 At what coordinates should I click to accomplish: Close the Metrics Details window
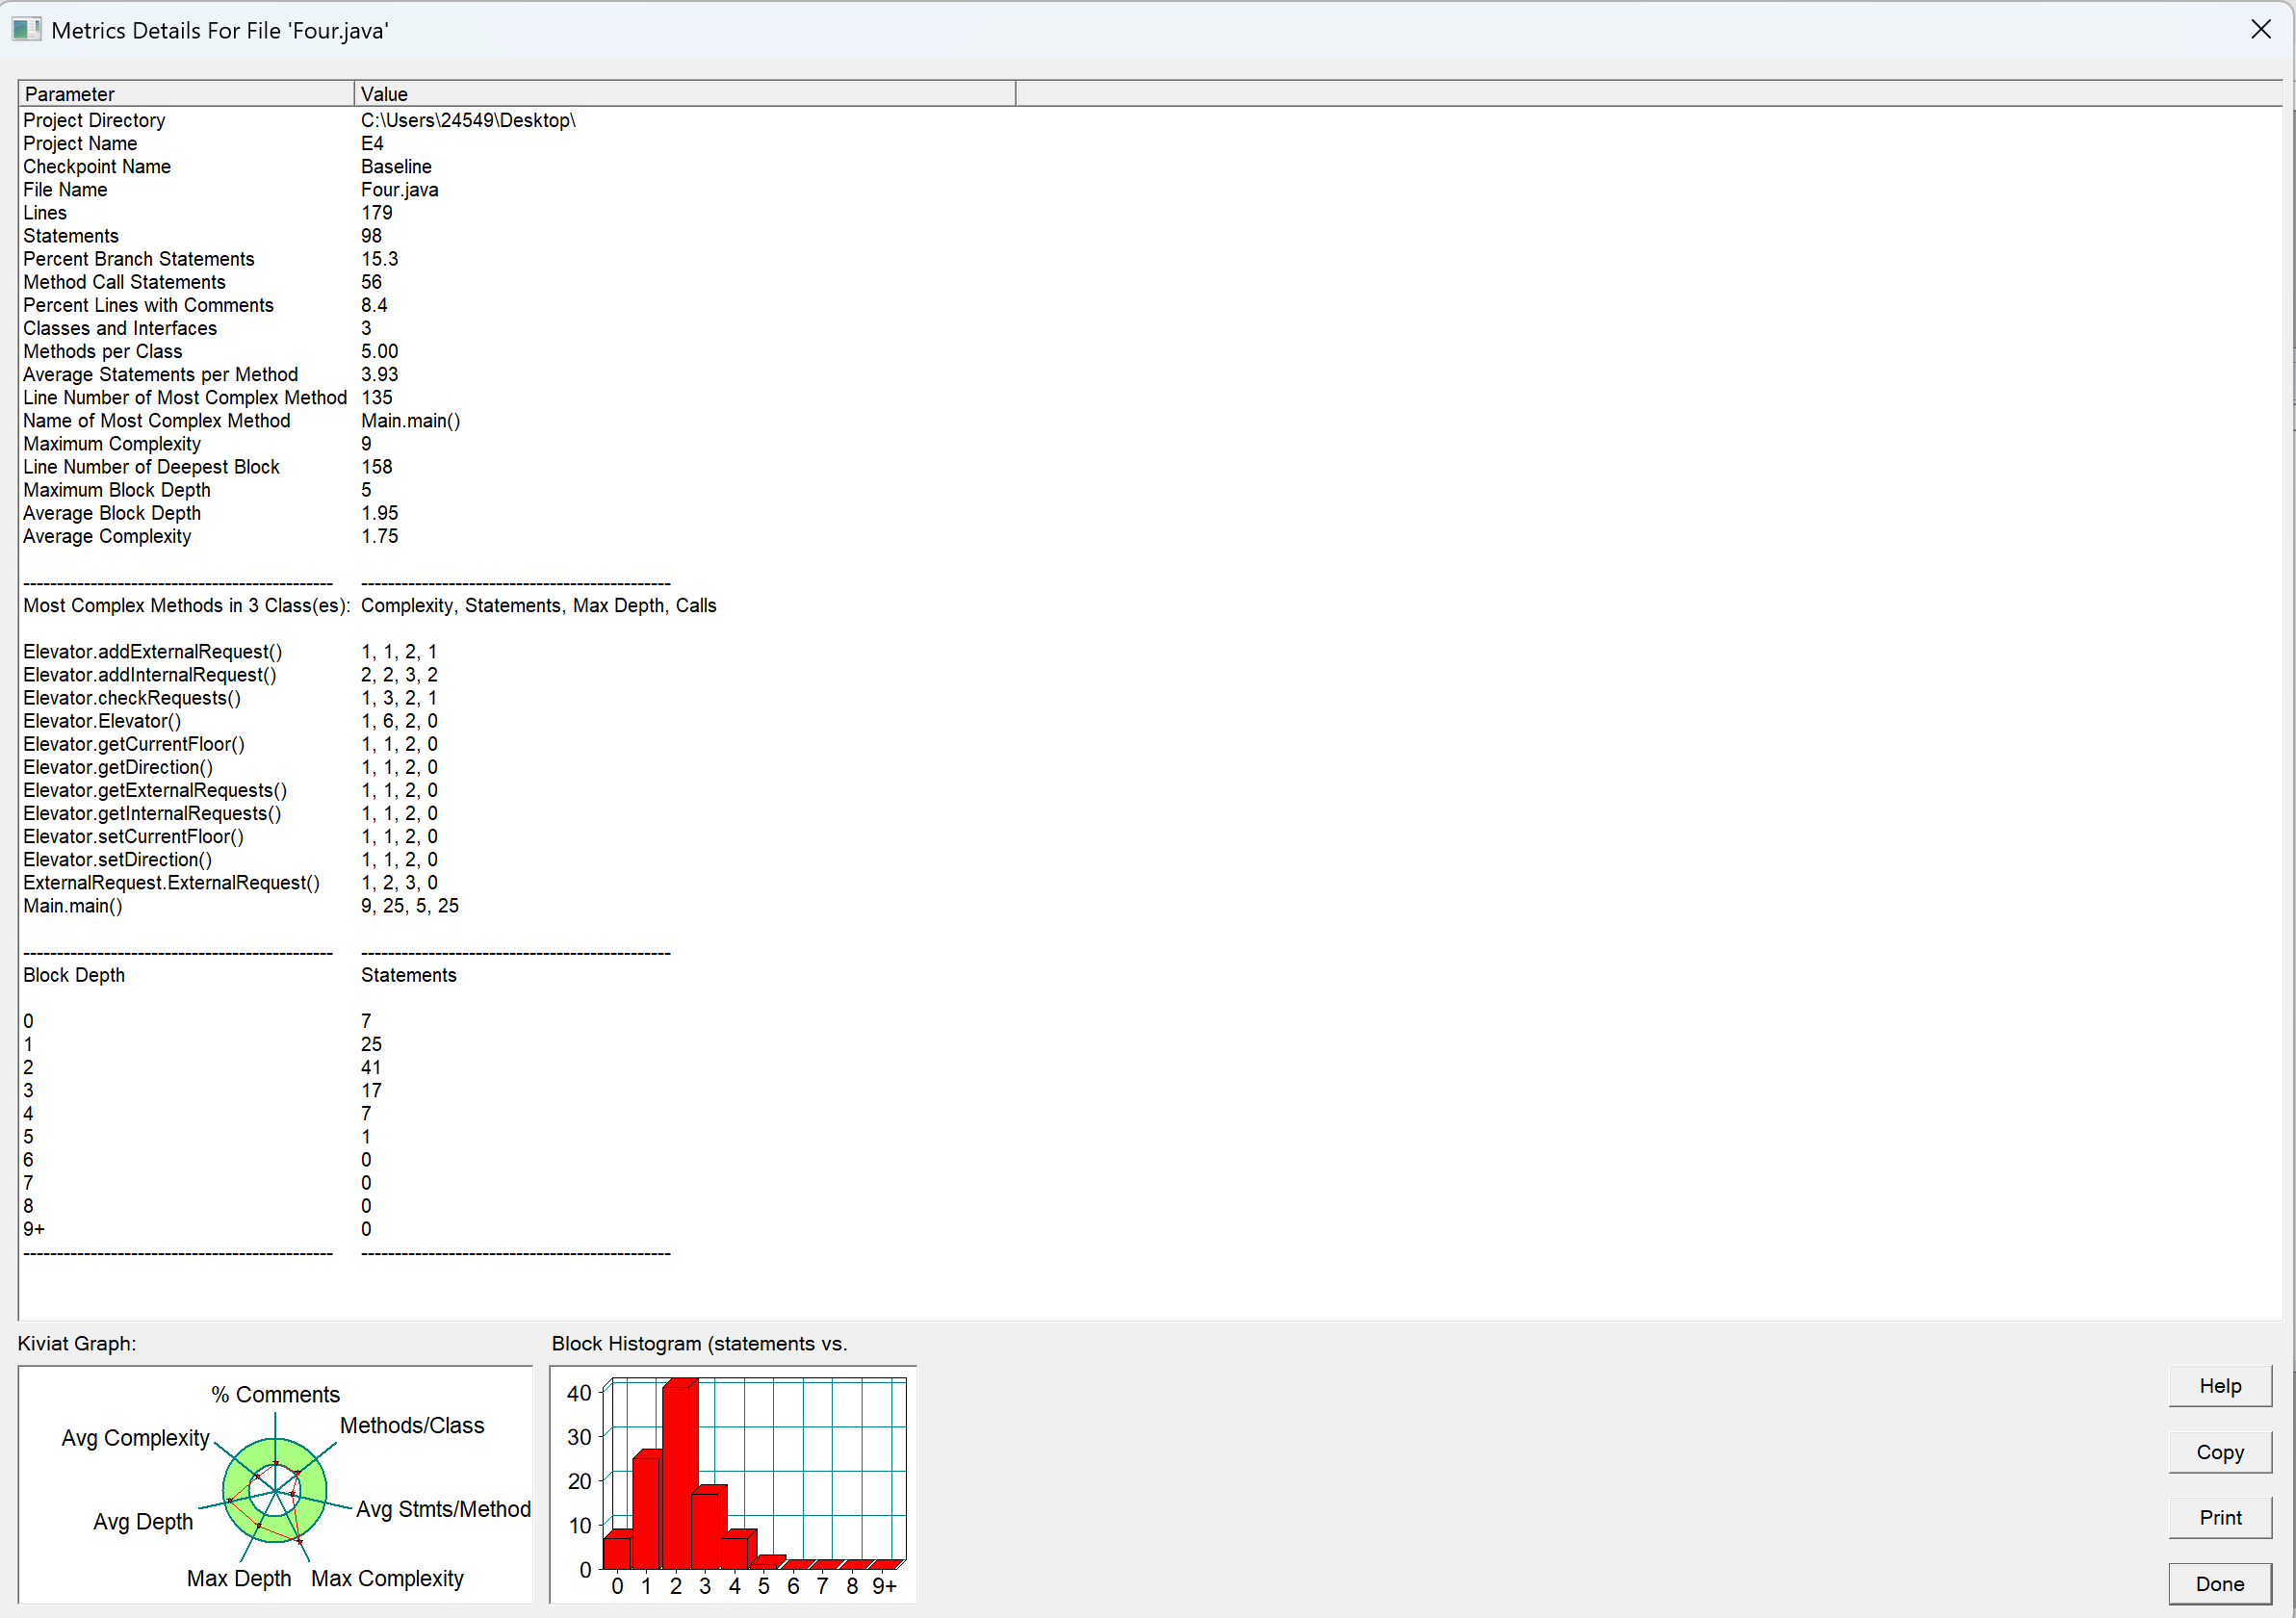(2260, 29)
